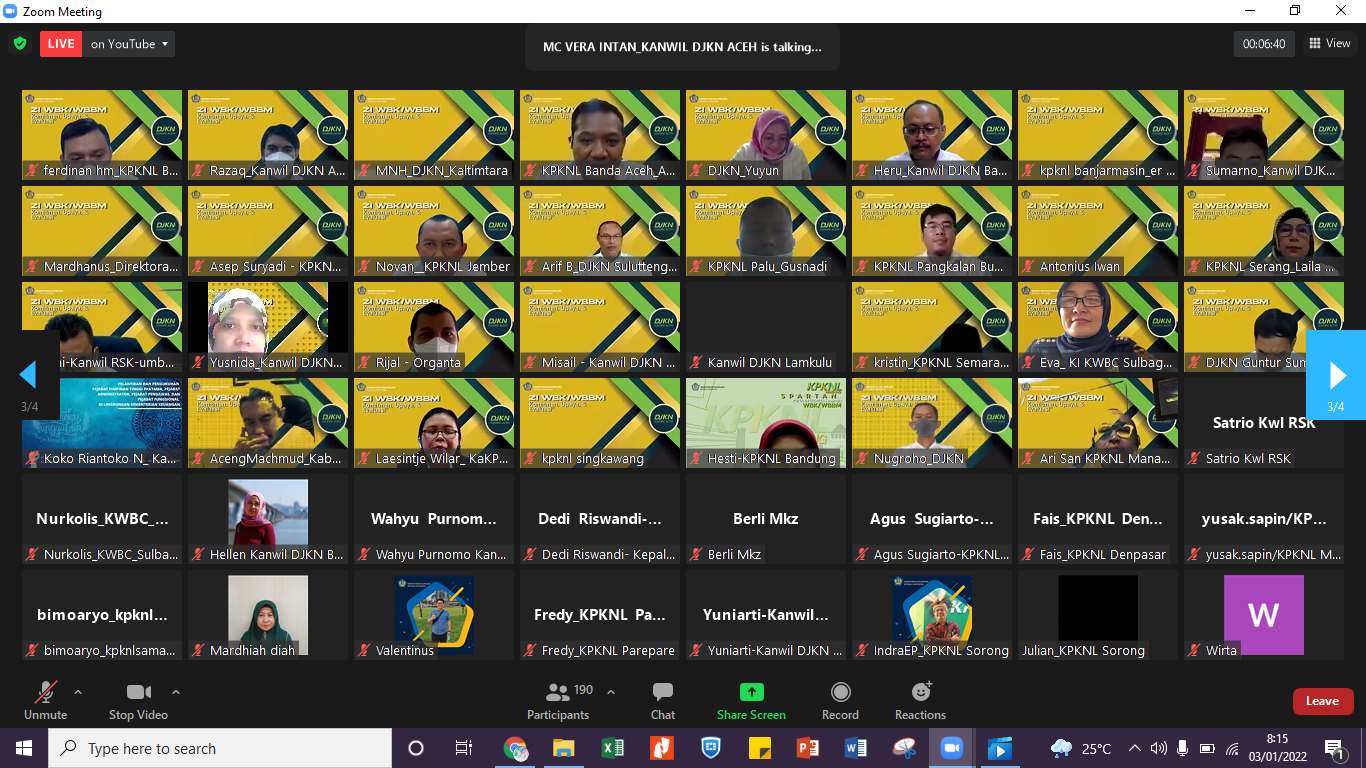
Task: Open the Participants panel
Action: tap(558, 701)
